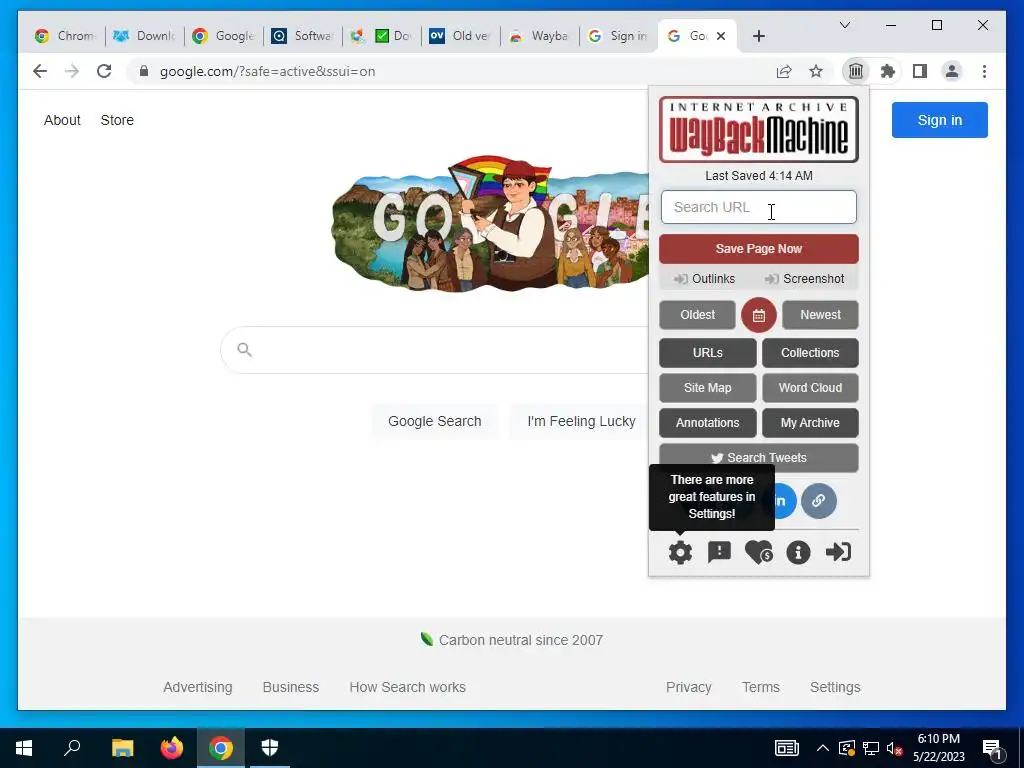Click the share page icon in address bar
The image size is (1024, 768).
pos(784,71)
